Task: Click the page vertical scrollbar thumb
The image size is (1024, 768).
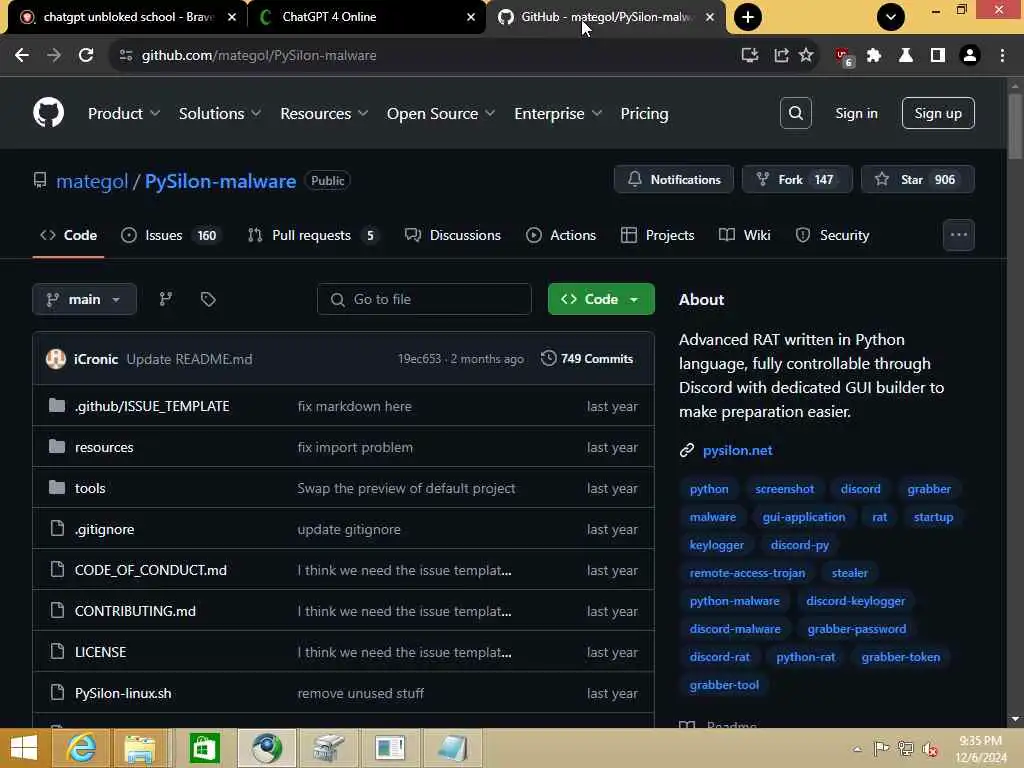Action: click(x=1014, y=126)
